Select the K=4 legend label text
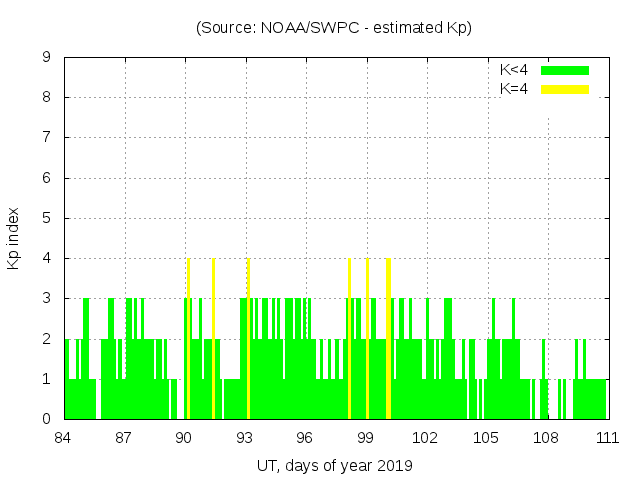The width and height of the screenshot is (640, 480). click(514, 89)
